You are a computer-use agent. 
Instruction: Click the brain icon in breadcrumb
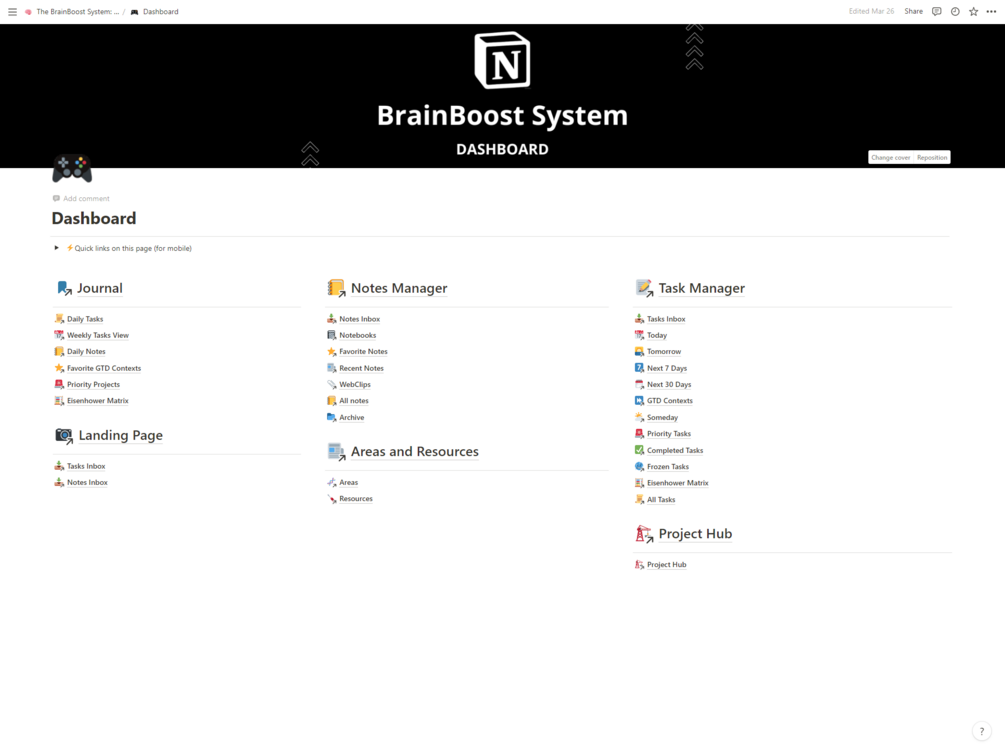pyautogui.click(x=28, y=12)
